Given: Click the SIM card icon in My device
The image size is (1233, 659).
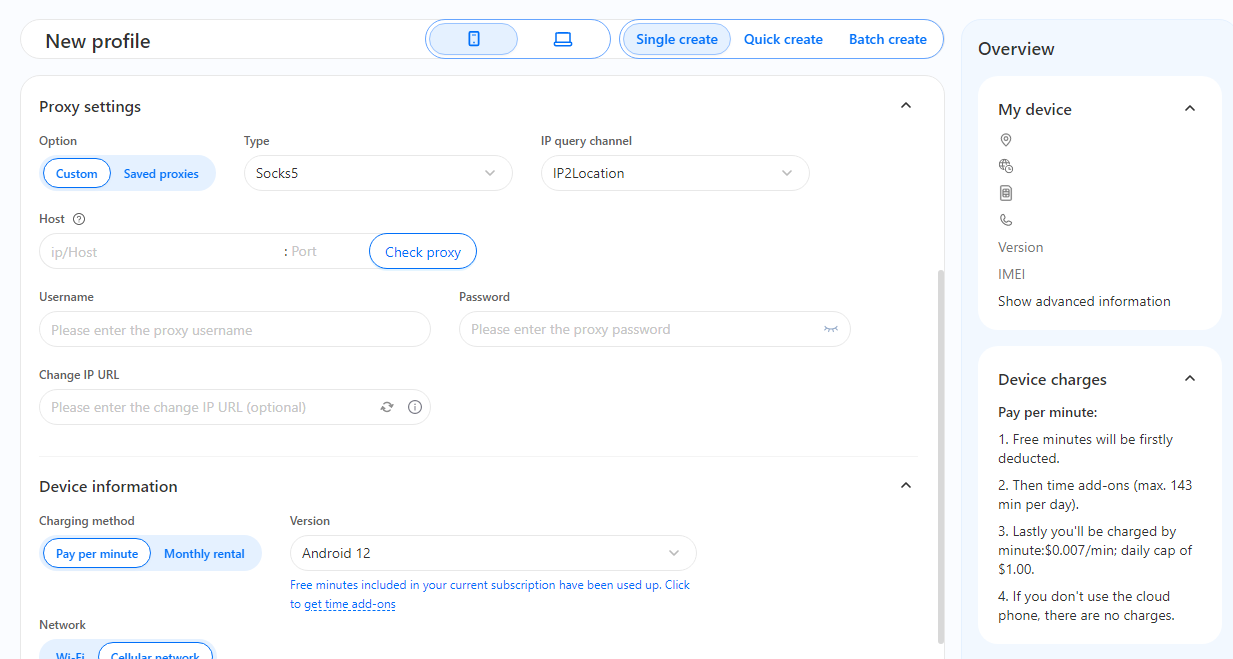Looking at the screenshot, I should pyautogui.click(x=1006, y=193).
